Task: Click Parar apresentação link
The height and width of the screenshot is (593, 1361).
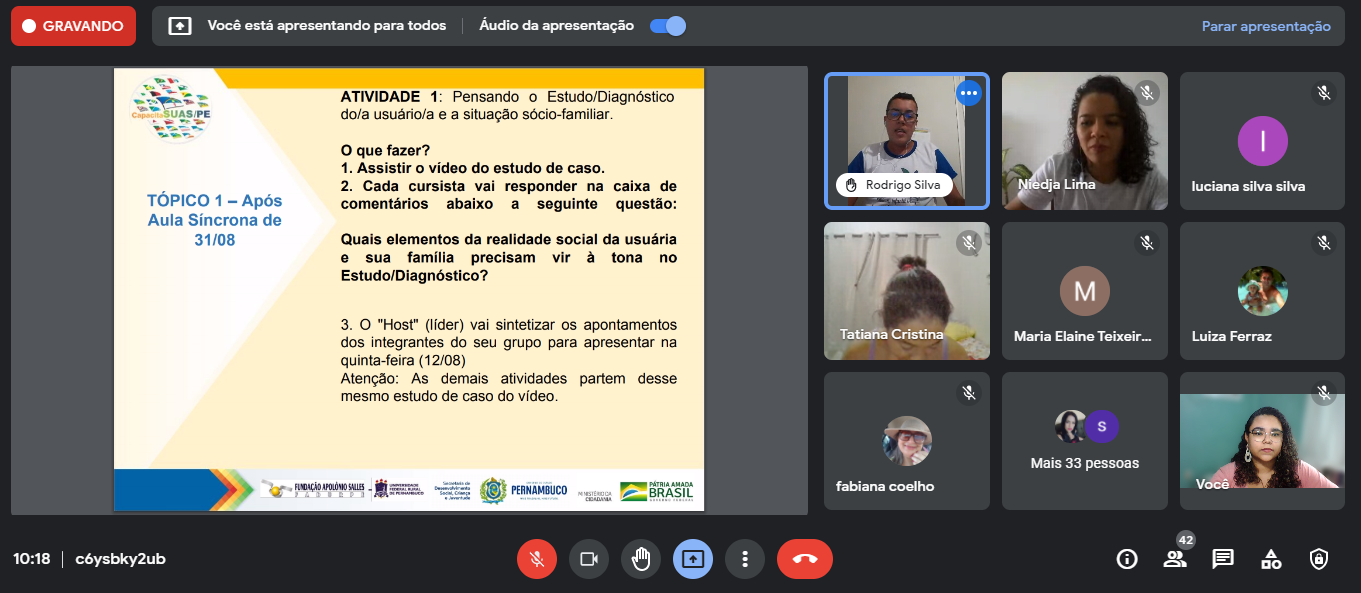Action: tap(1266, 26)
